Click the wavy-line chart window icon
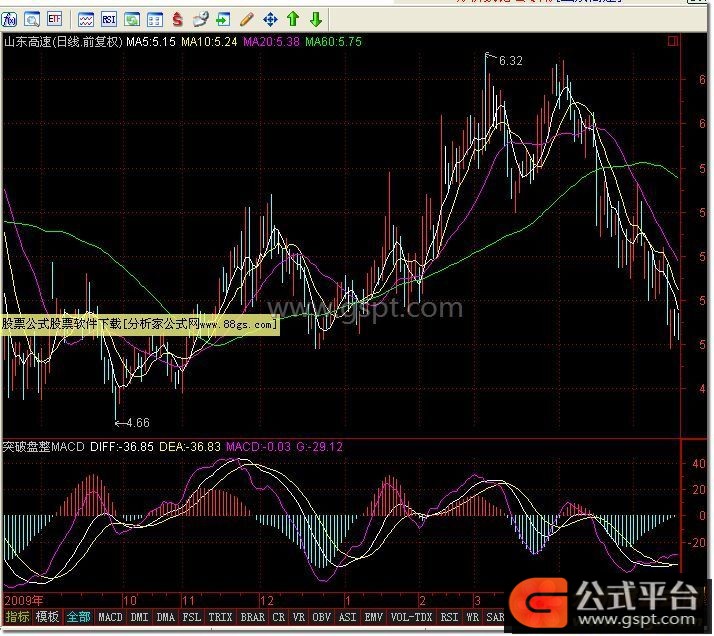This screenshot has width=714, height=636. point(86,20)
